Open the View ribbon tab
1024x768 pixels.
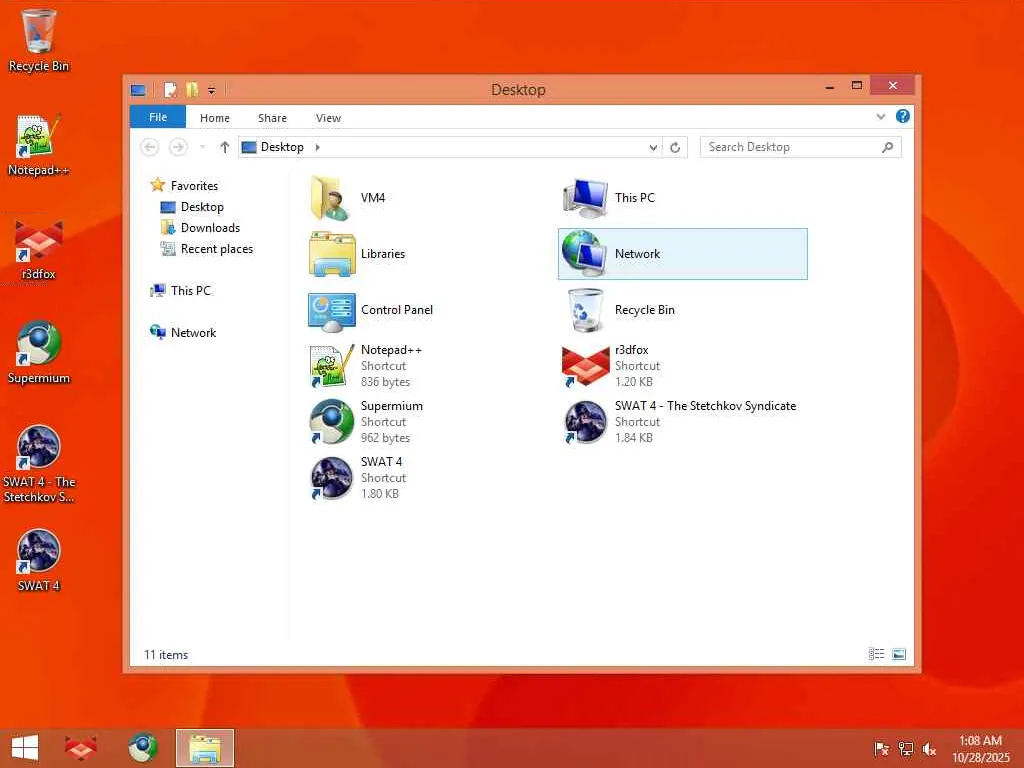(x=328, y=118)
